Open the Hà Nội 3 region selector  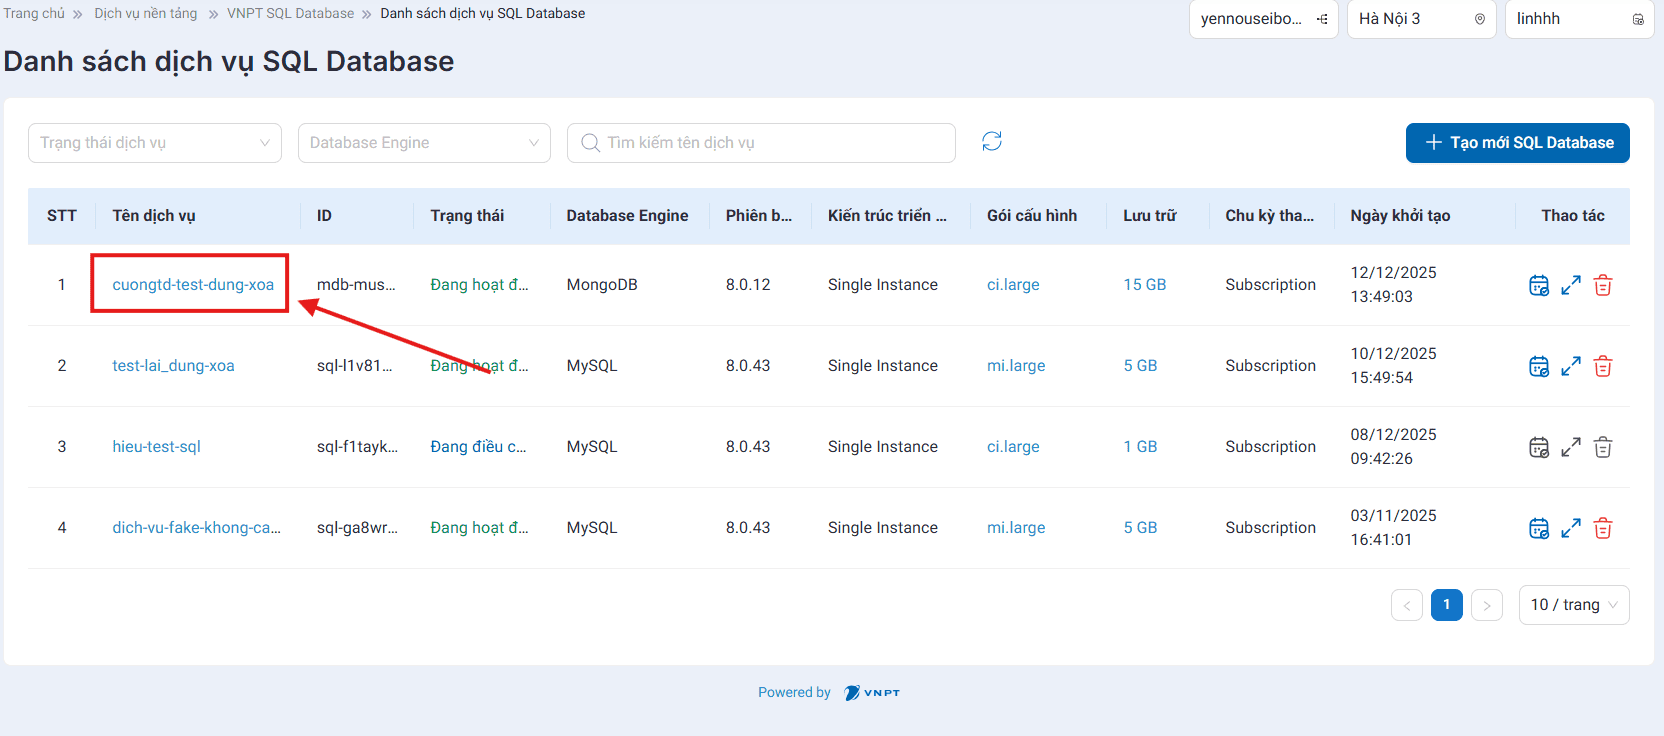(1421, 19)
